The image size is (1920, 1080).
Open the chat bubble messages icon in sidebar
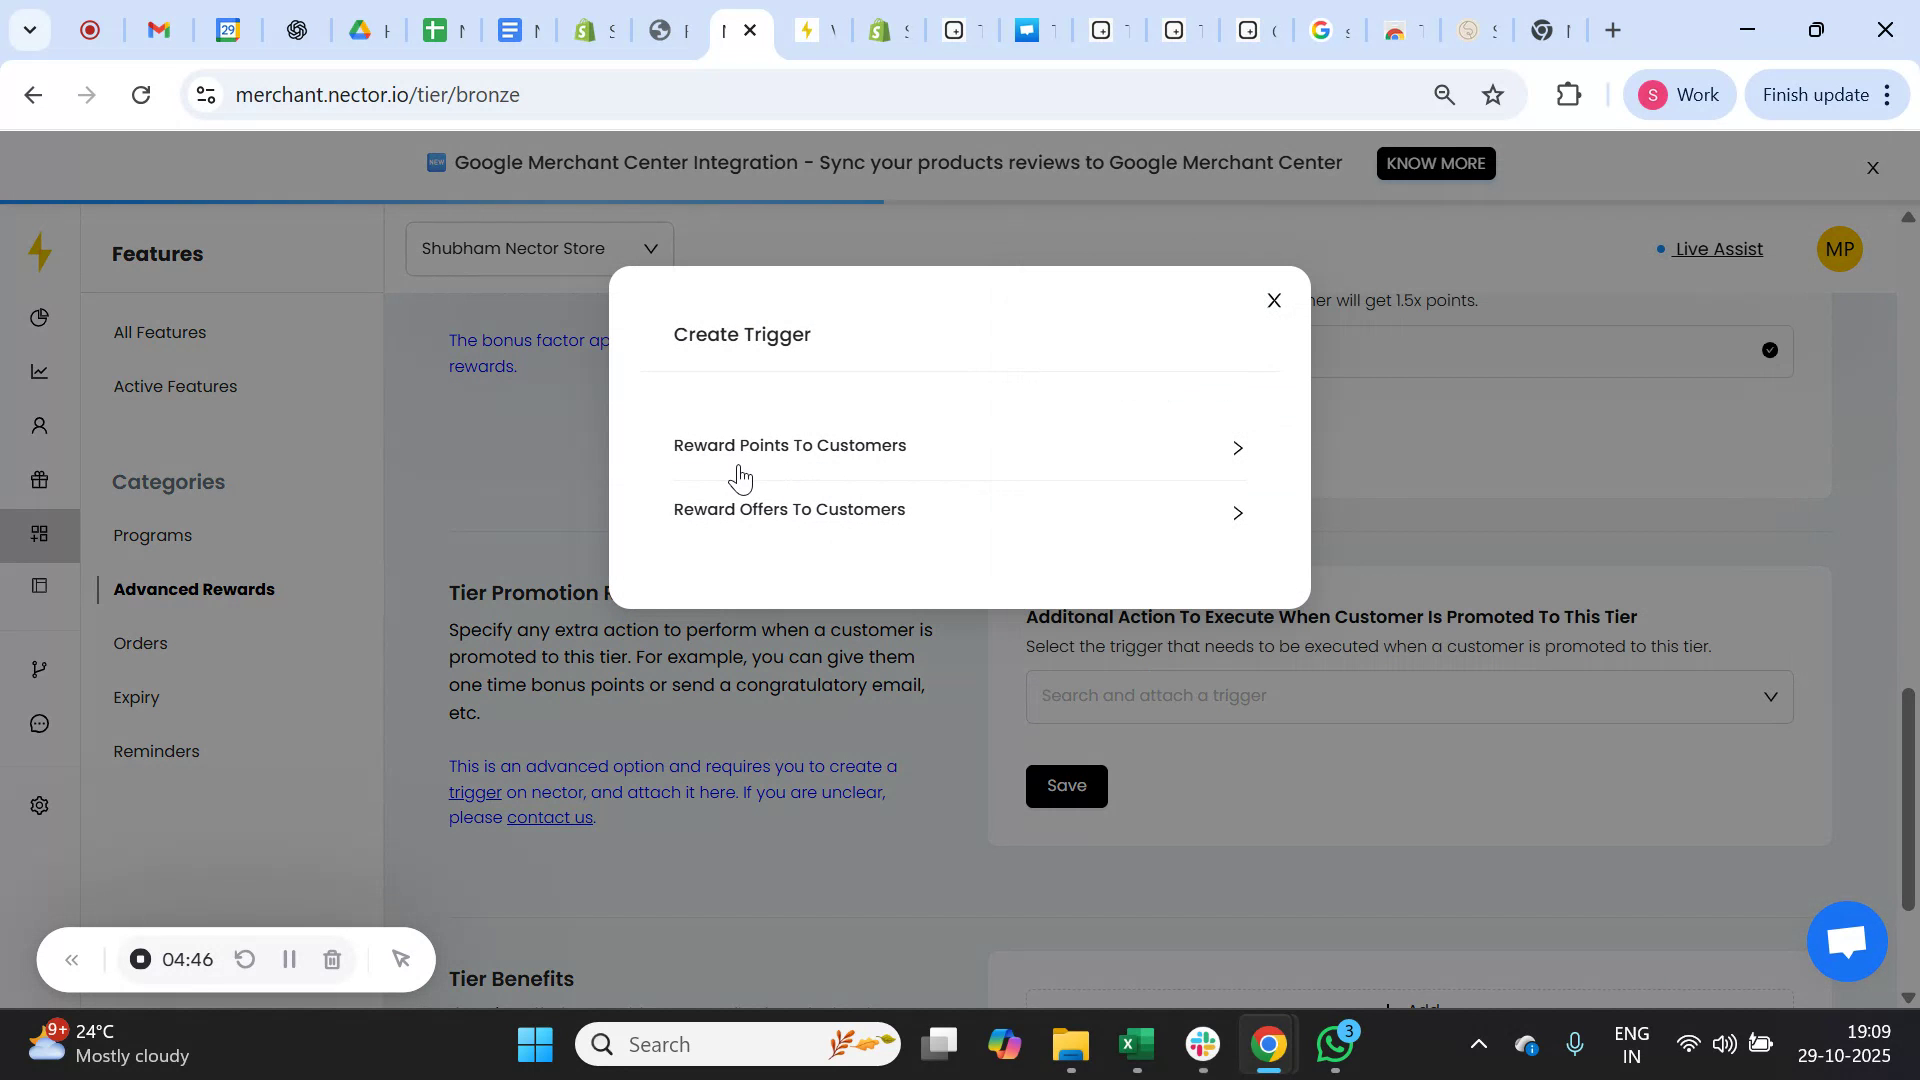(39, 723)
